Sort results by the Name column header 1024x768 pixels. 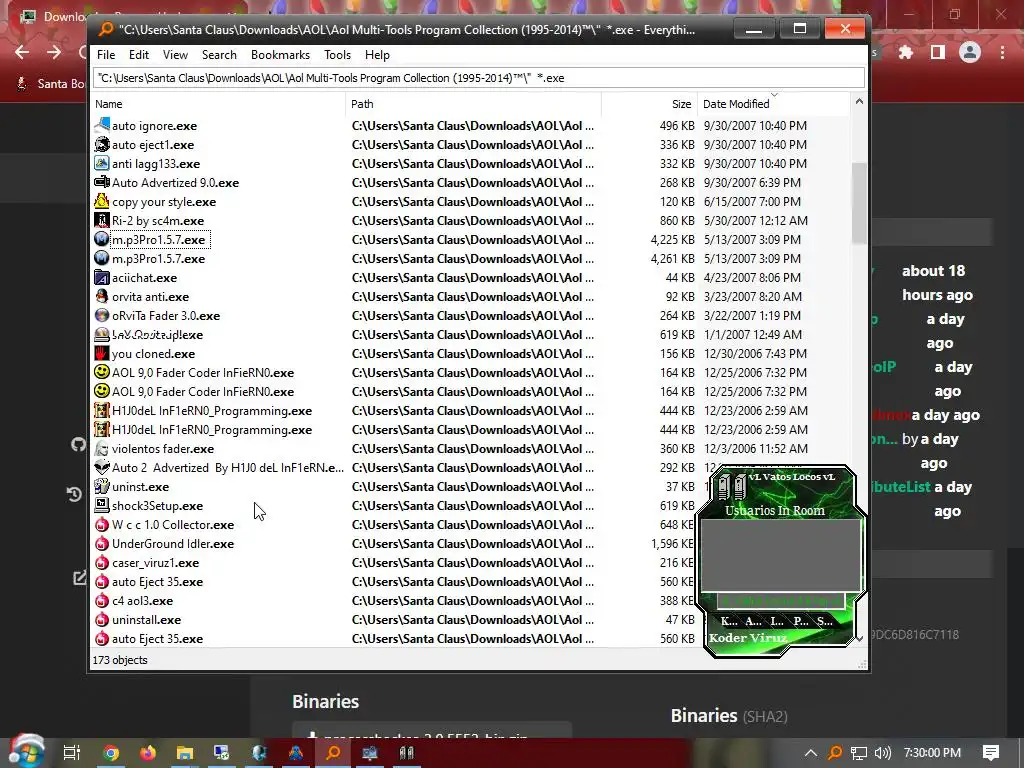tap(218, 104)
